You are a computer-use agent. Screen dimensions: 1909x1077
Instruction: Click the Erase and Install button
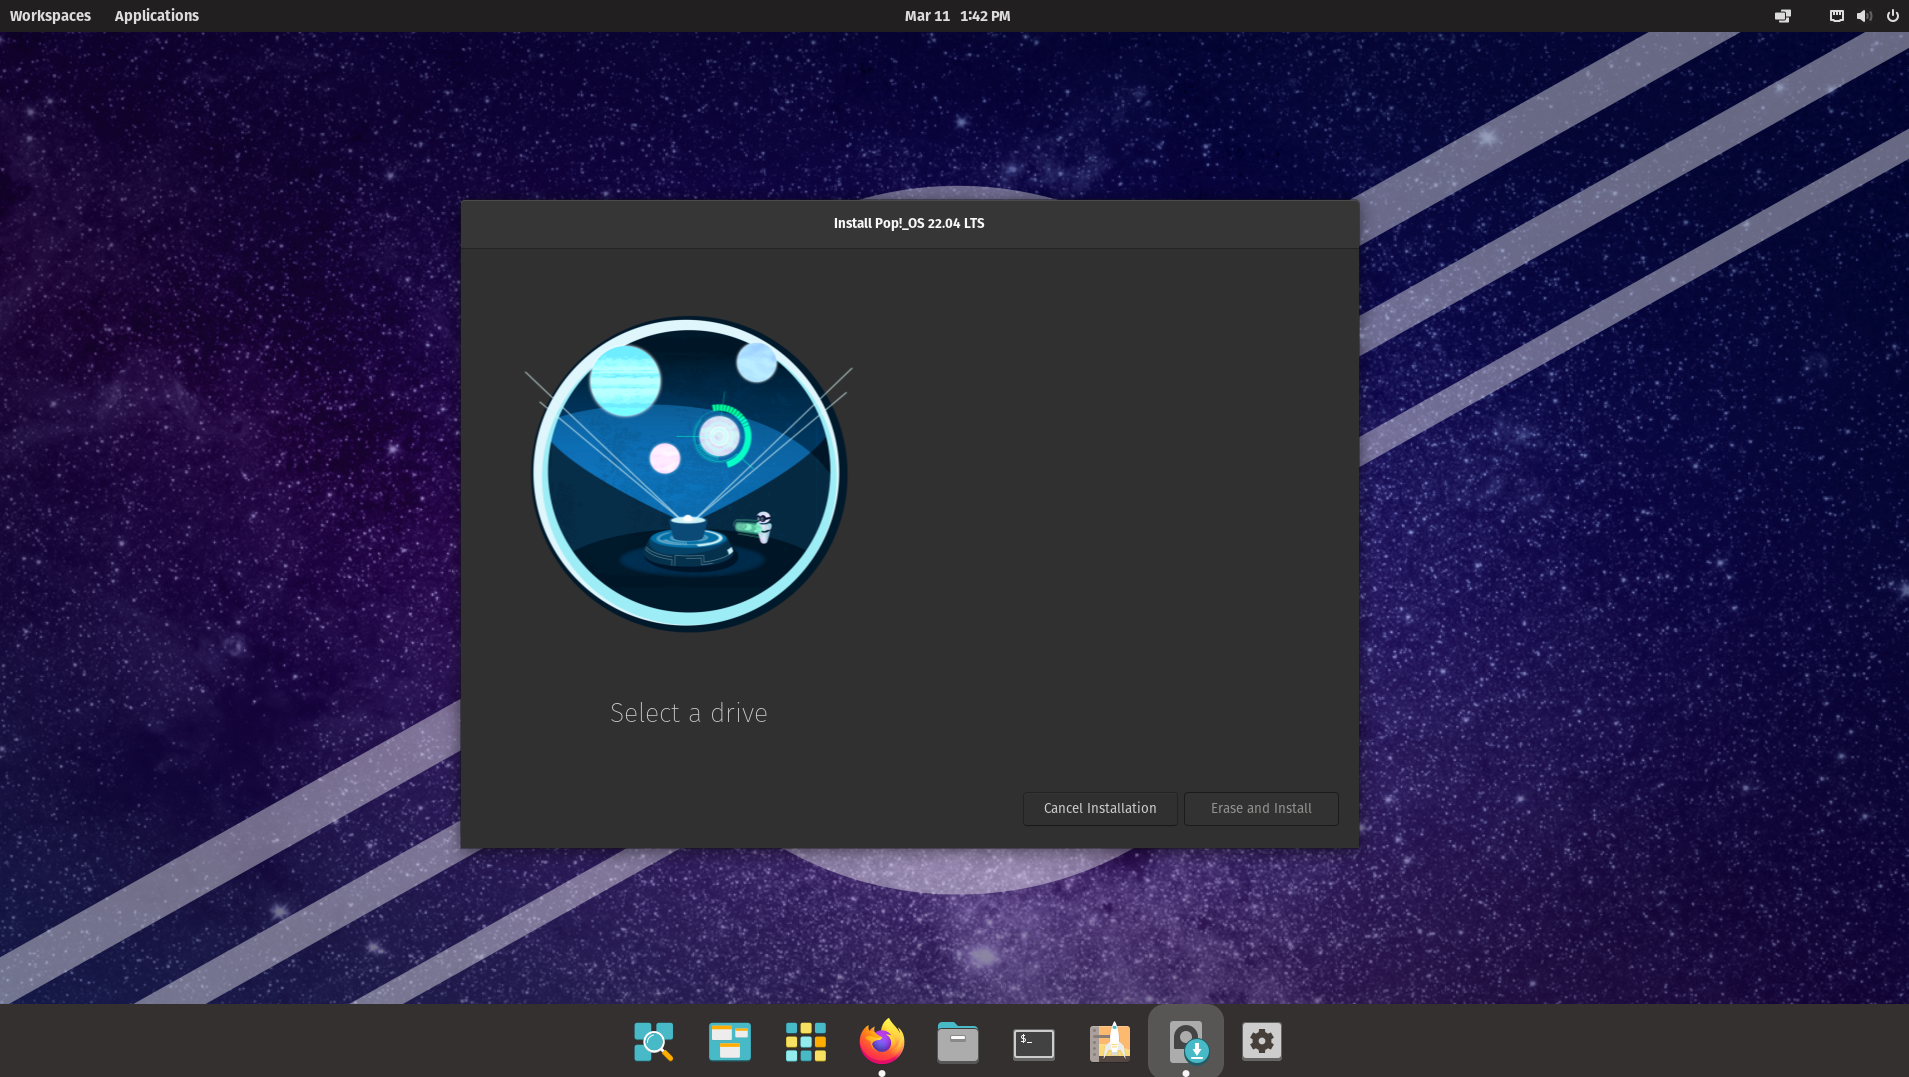tap(1261, 808)
